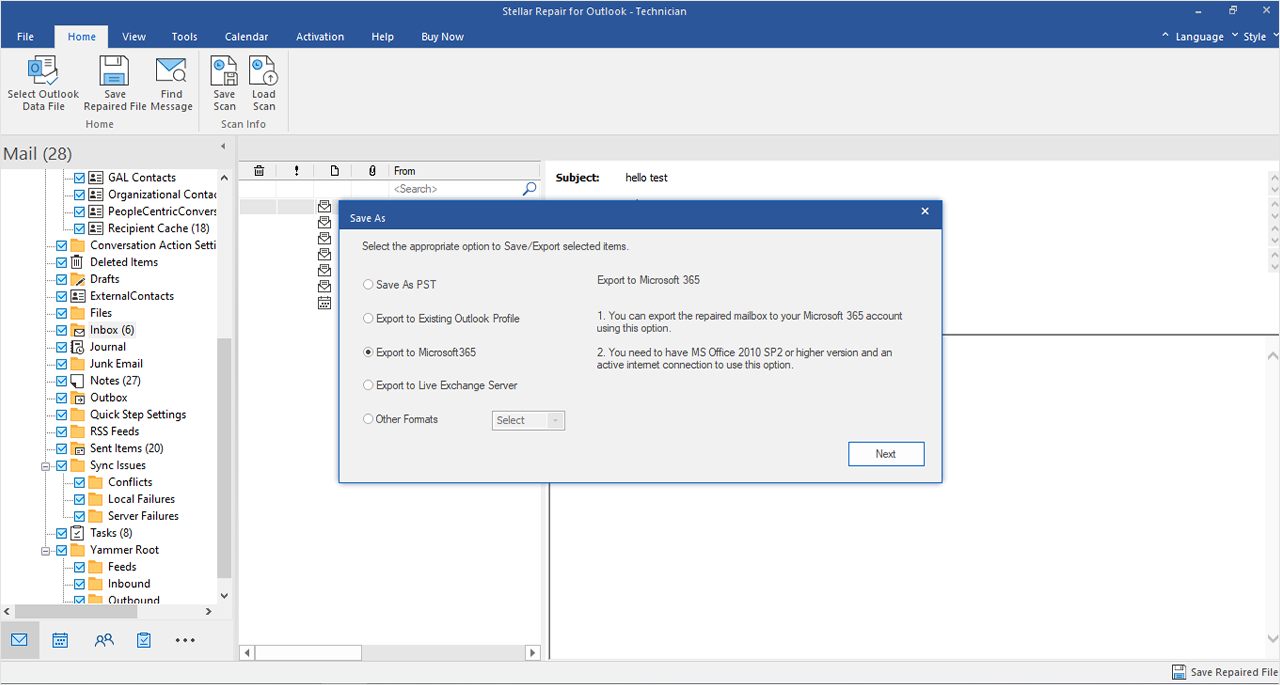
Task: Collapse the Yammer Root tree node
Action: point(45,551)
